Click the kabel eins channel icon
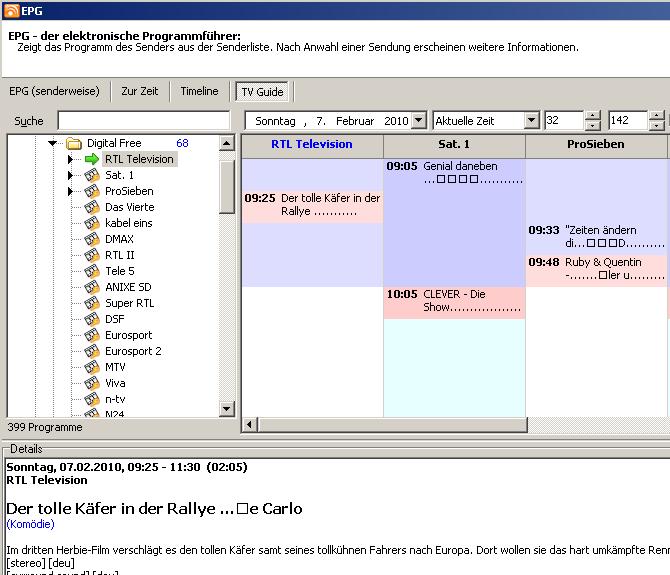 pos(92,223)
